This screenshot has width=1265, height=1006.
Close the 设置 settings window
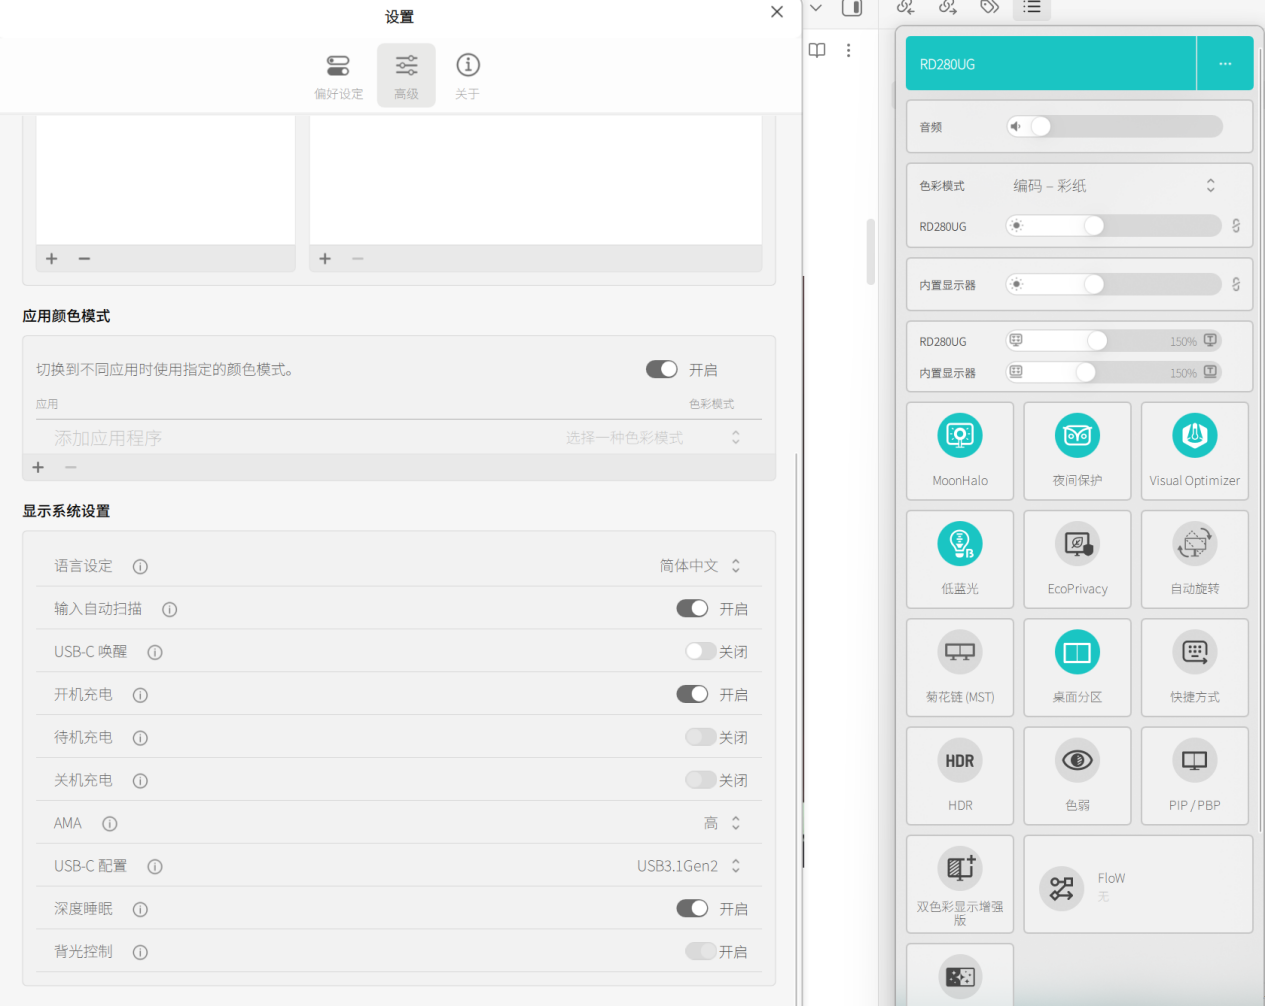777,12
